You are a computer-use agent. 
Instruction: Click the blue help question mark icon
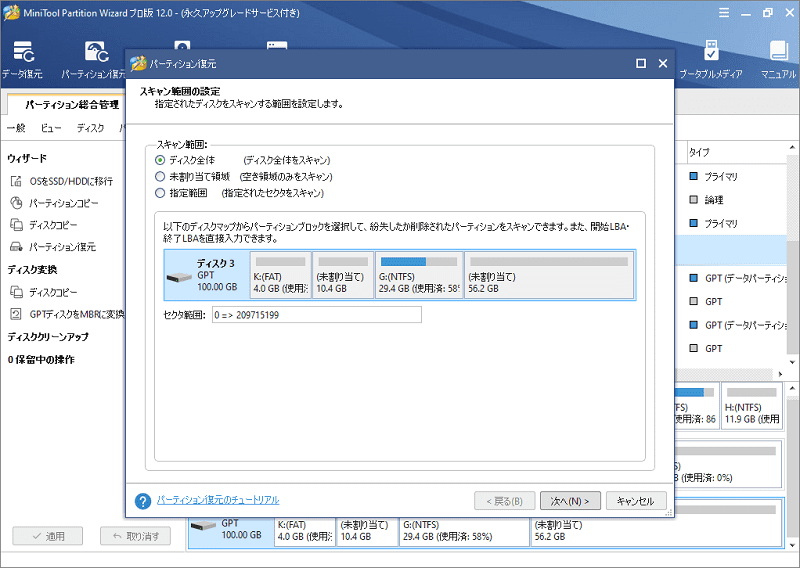(x=143, y=501)
